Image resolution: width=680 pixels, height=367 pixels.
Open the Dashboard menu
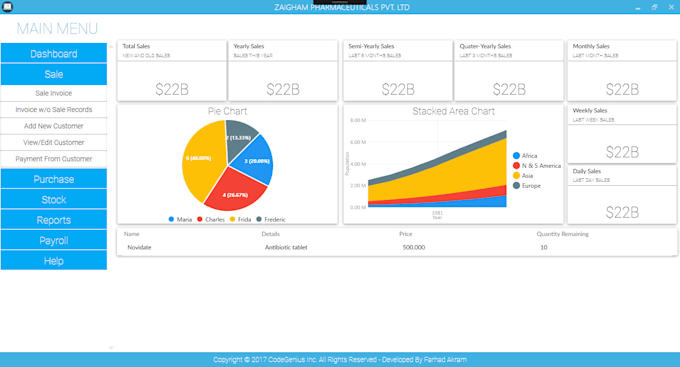coord(54,53)
